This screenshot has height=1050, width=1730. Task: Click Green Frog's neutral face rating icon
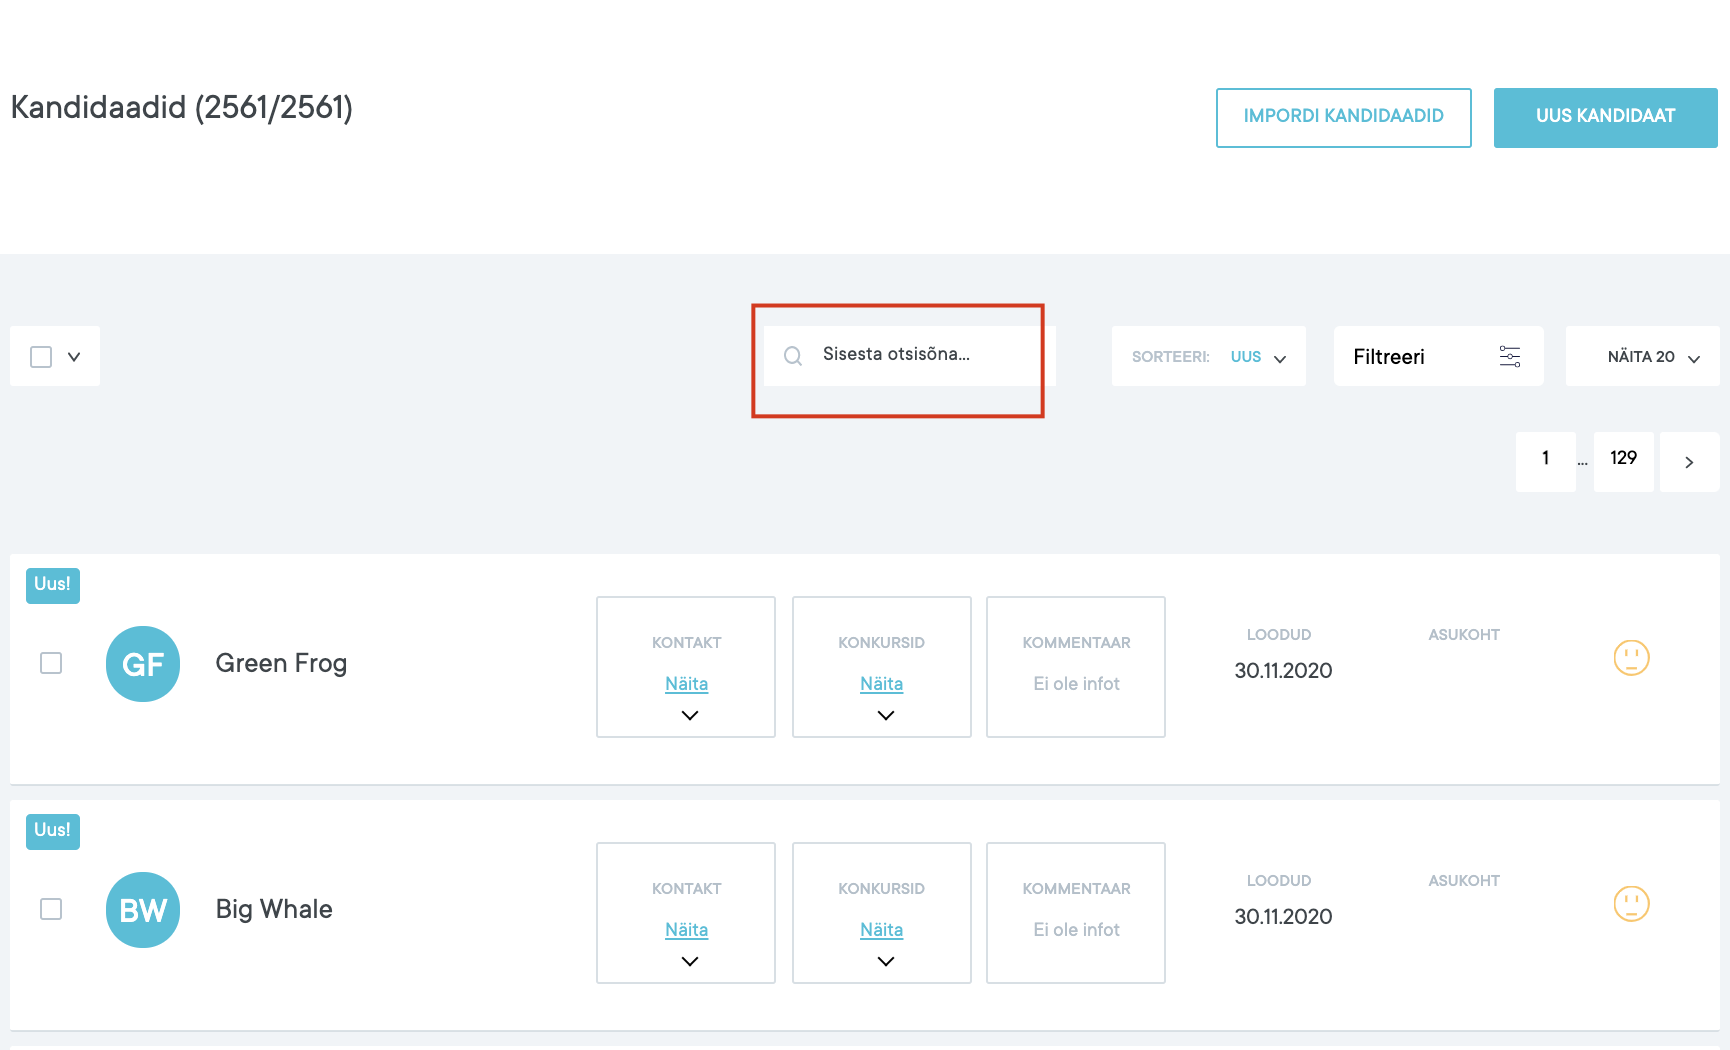(1631, 658)
